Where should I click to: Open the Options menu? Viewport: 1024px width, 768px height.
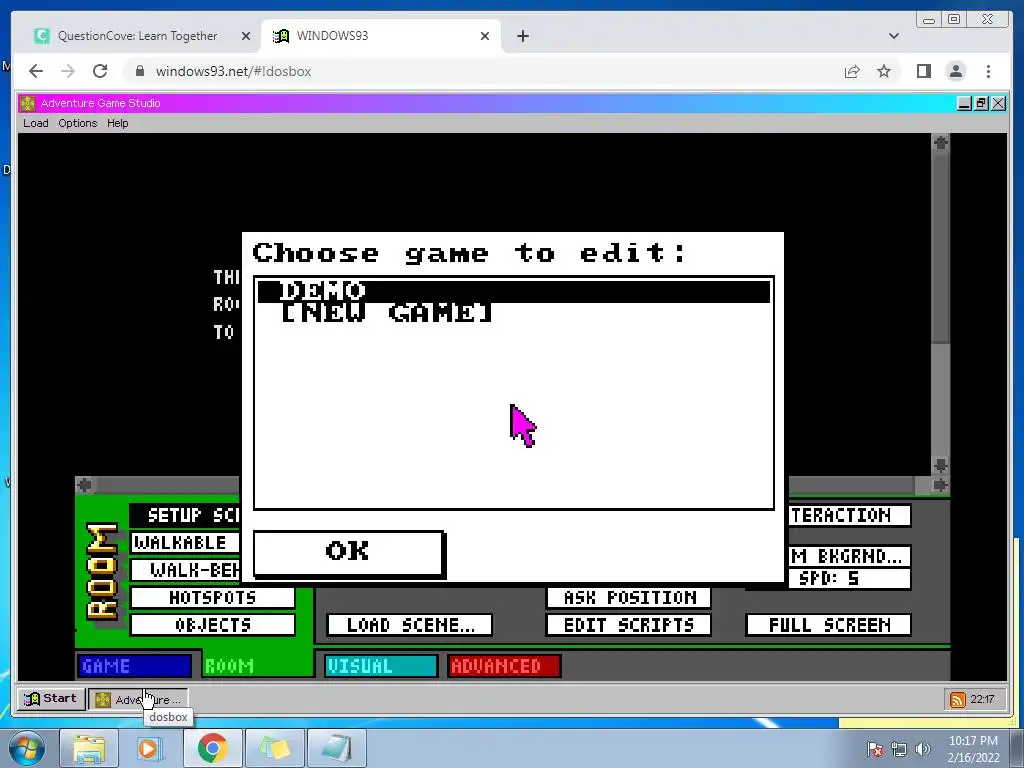point(78,123)
